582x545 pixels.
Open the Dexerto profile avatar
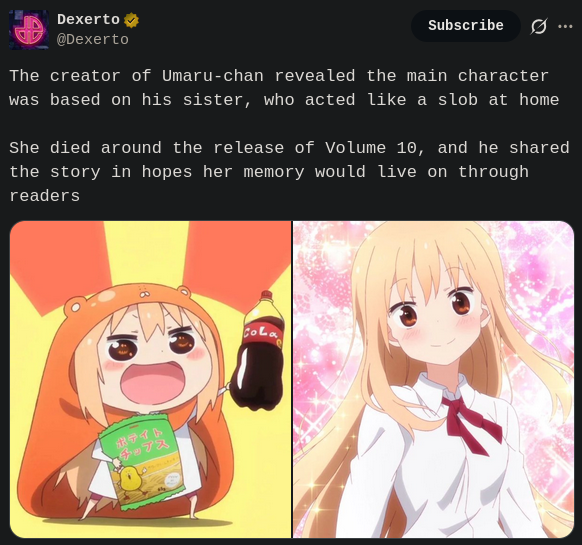(29, 30)
